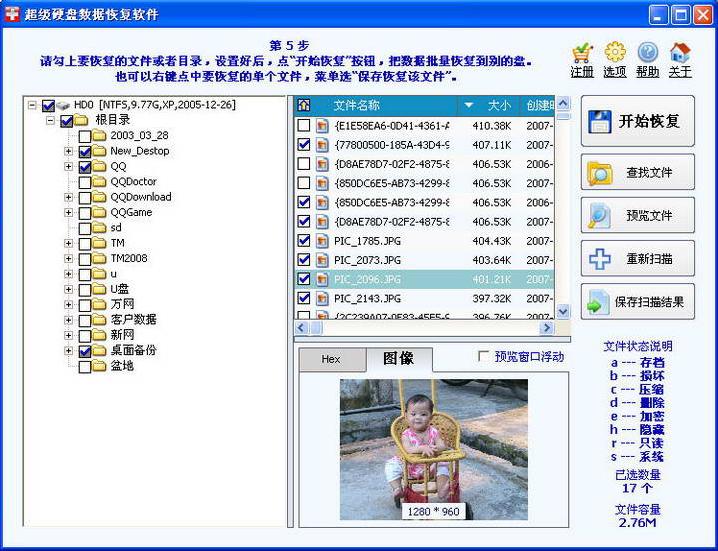Click the 预览文件 magnifier icon button

pos(637,215)
